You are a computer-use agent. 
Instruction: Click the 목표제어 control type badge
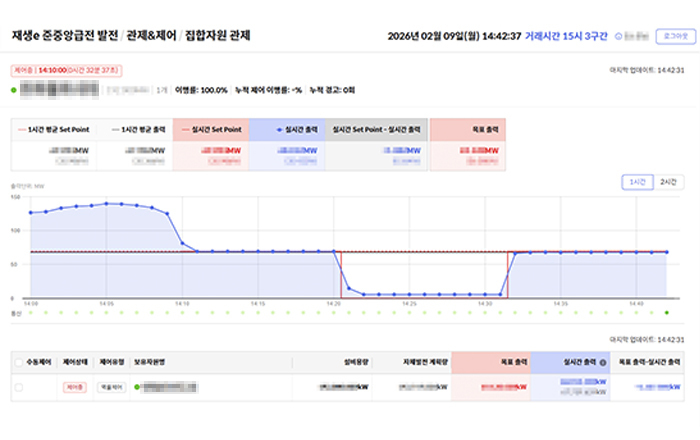(x=110, y=386)
